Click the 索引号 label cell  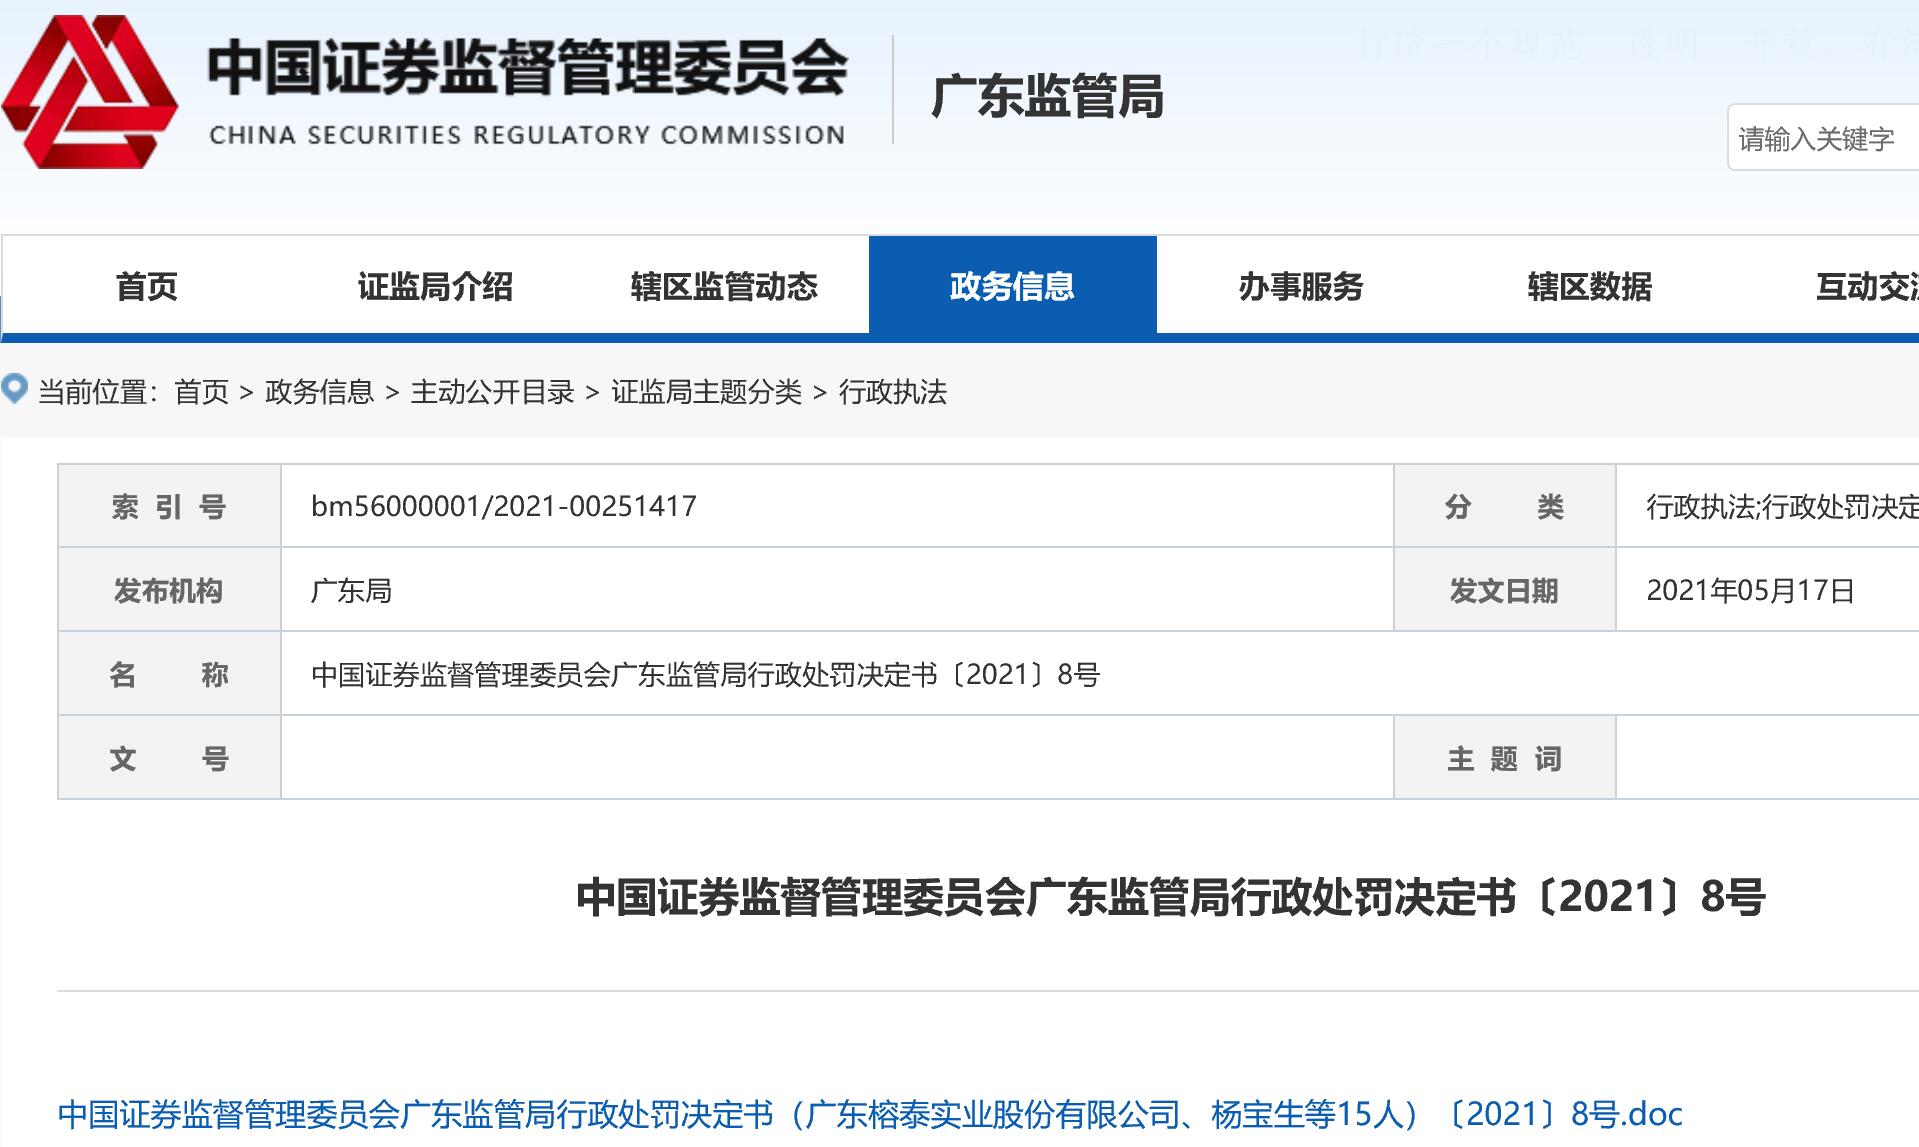pos(169,506)
